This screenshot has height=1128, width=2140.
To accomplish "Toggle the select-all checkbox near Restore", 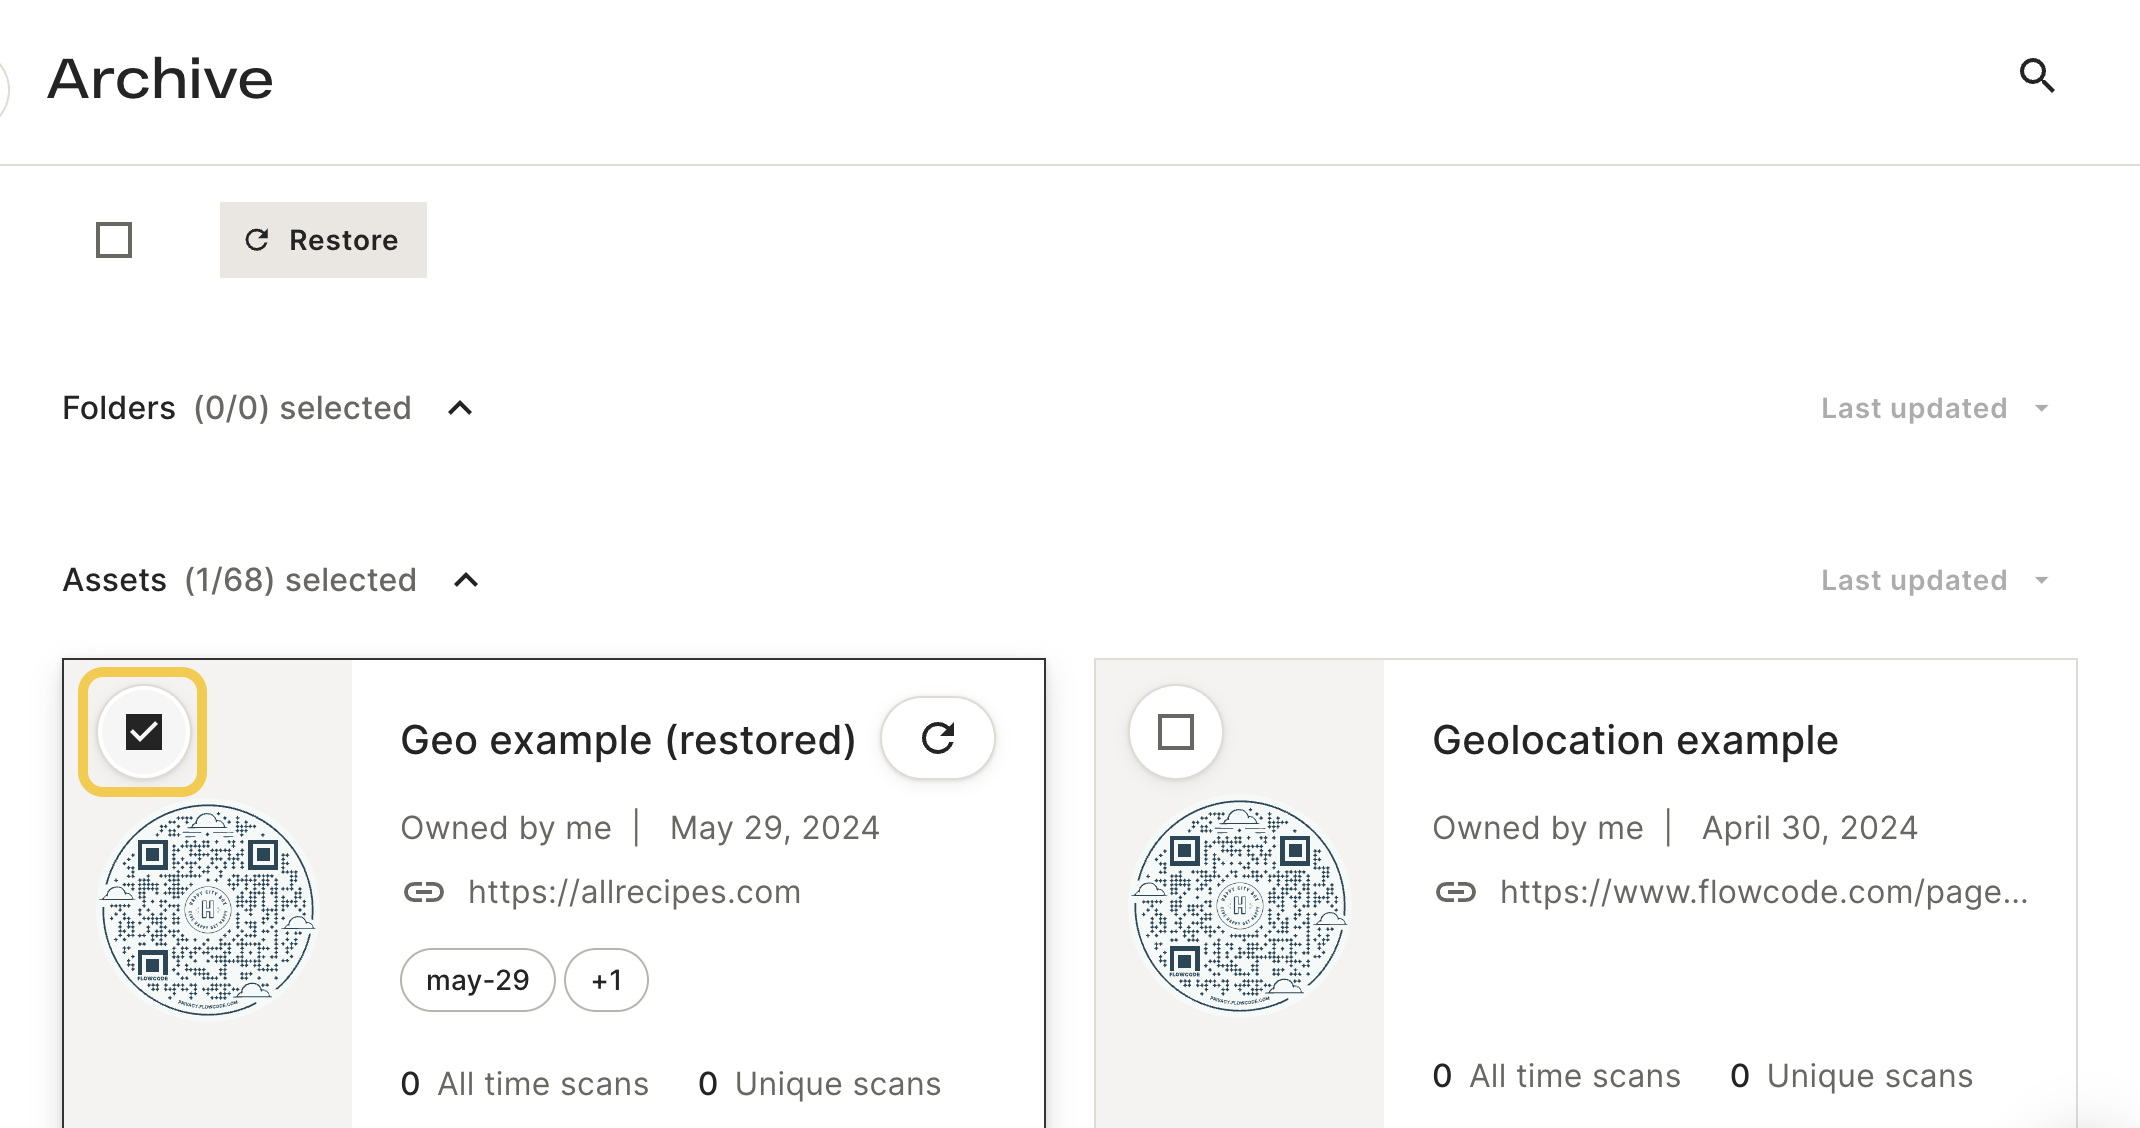I will pos(114,240).
